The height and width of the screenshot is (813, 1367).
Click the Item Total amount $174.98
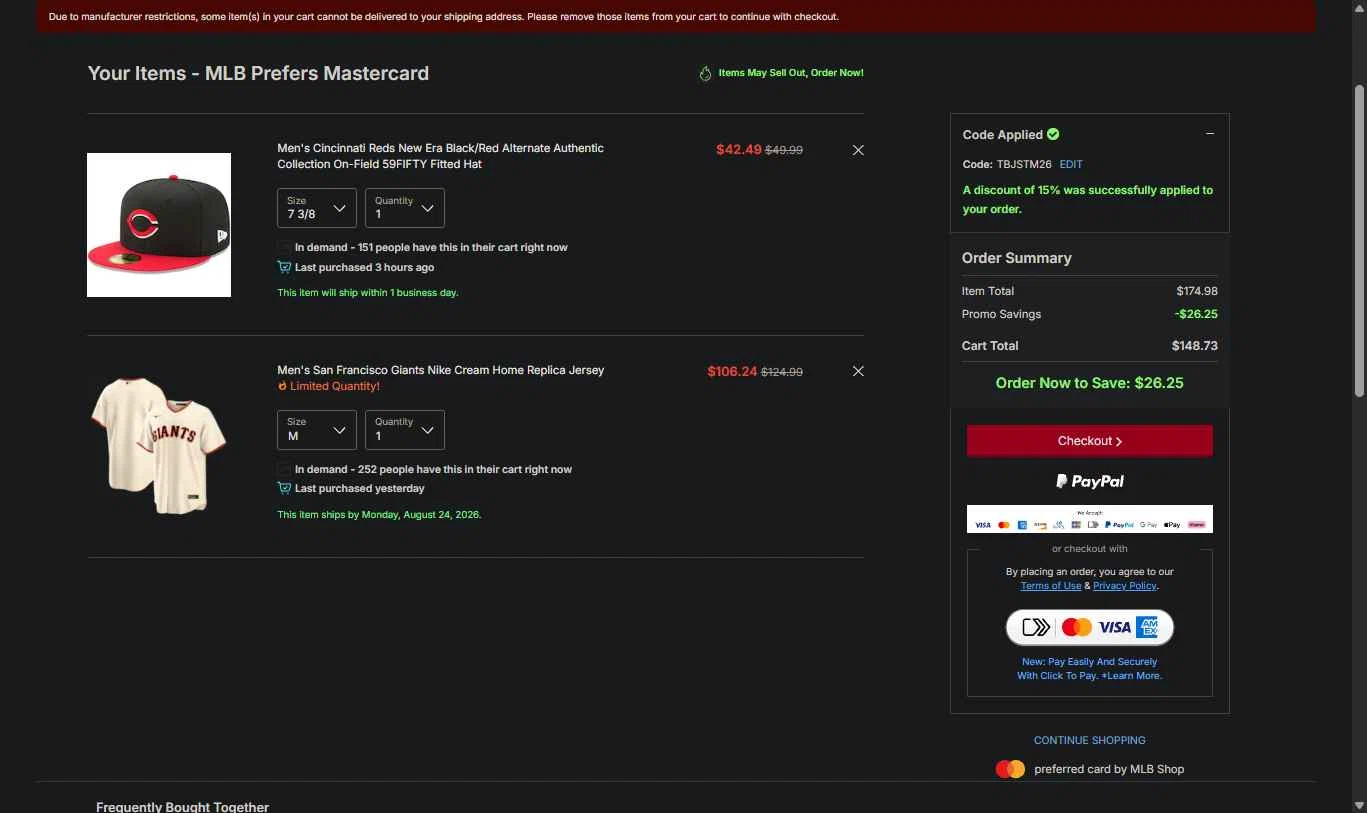coord(1197,291)
